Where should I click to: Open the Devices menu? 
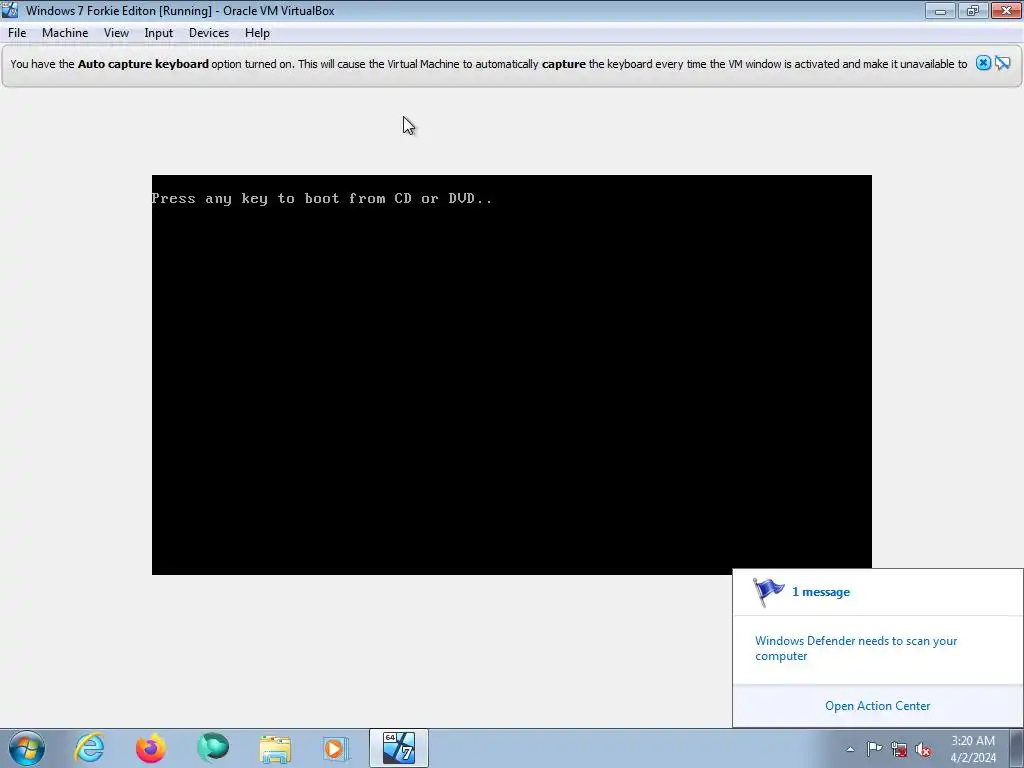tap(209, 33)
